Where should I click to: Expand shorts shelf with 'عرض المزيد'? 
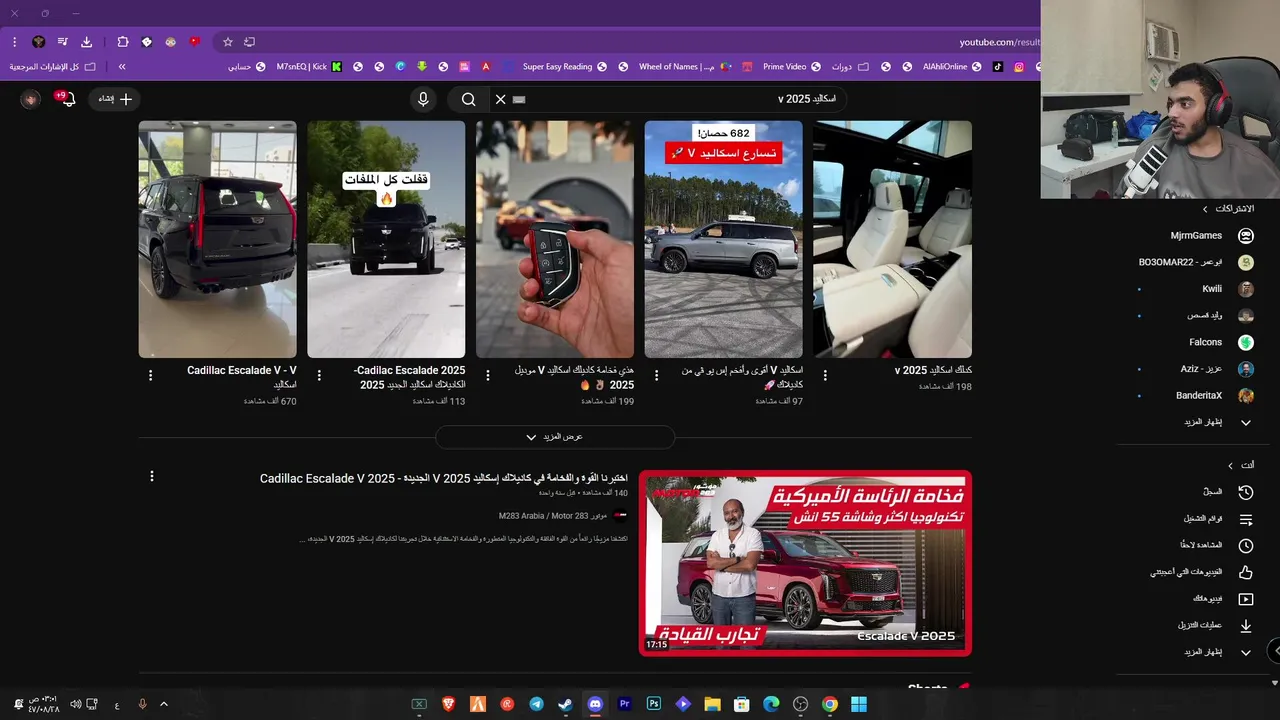click(555, 437)
